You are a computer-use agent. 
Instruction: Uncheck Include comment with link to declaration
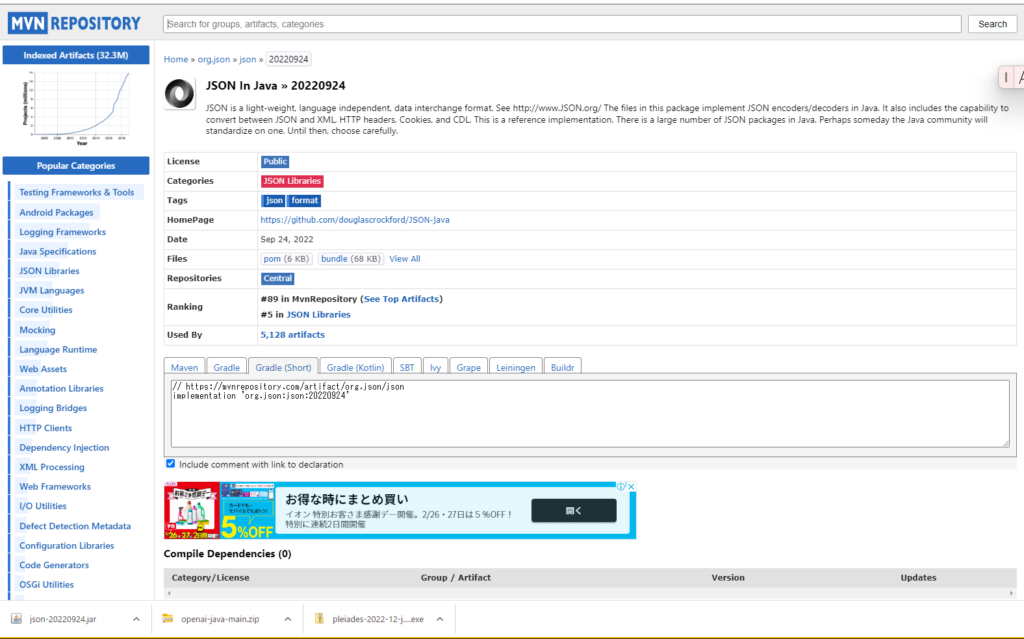click(x=170, y=463)
